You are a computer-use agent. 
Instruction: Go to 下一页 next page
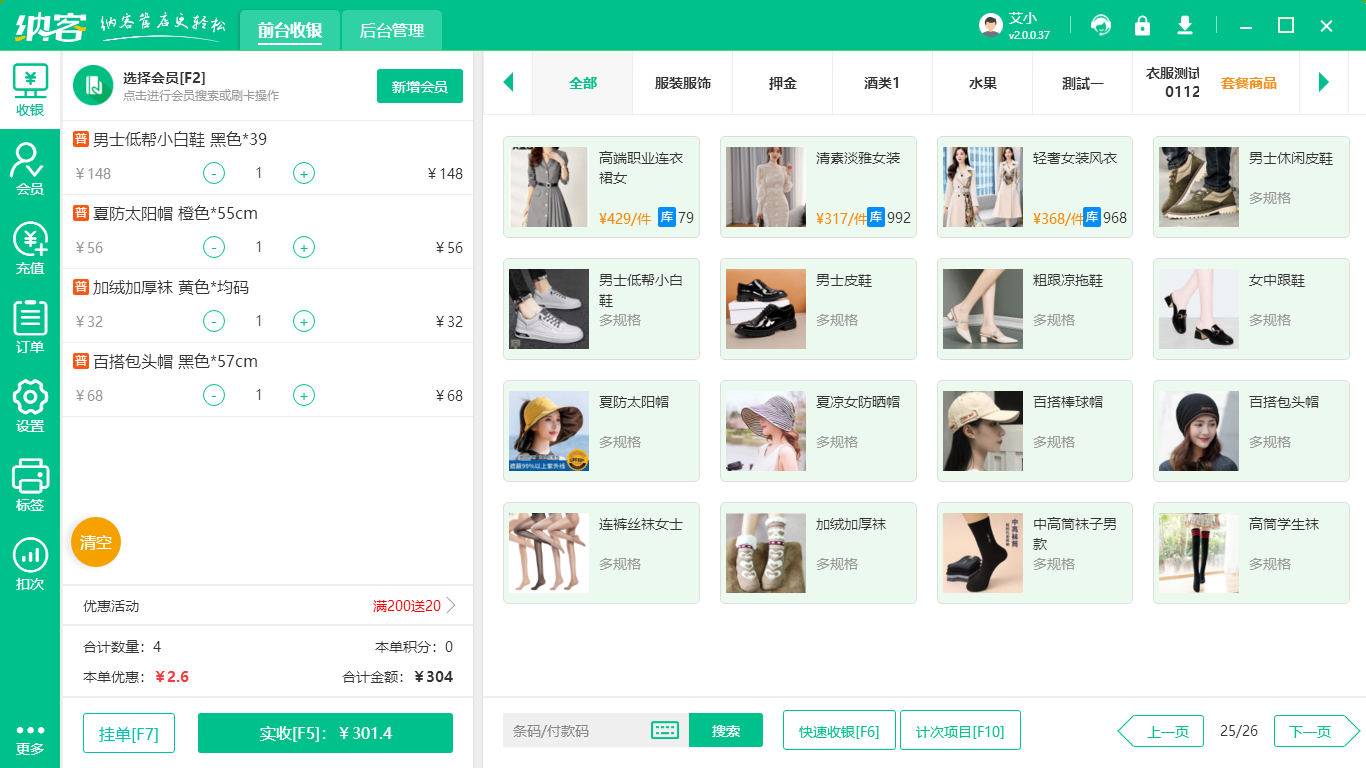click(x=1317, y=731)
